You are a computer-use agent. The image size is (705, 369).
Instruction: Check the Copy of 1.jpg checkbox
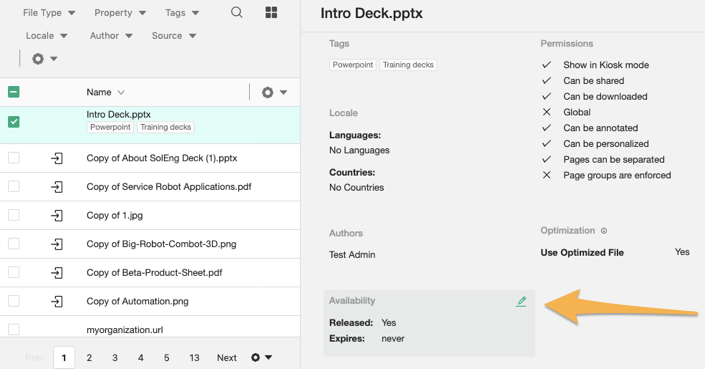coord(13,215)
